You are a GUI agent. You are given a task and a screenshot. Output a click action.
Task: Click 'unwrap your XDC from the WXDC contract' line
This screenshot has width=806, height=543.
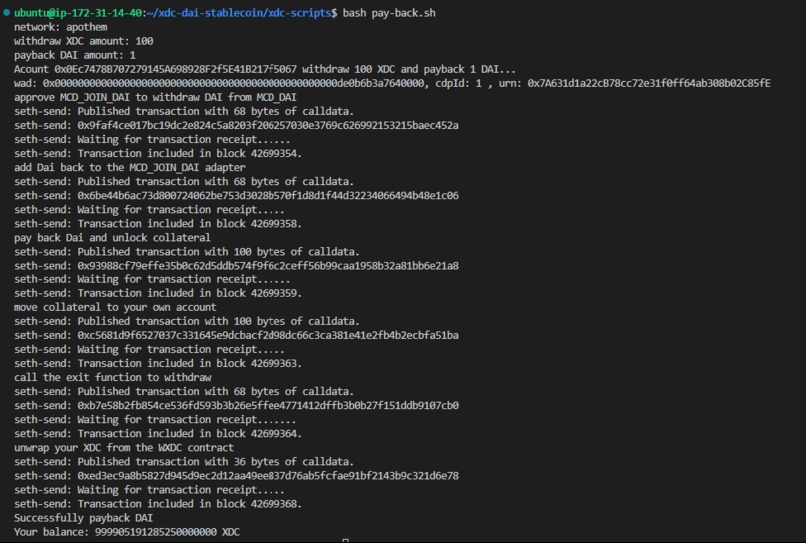[x=124, y=447]
